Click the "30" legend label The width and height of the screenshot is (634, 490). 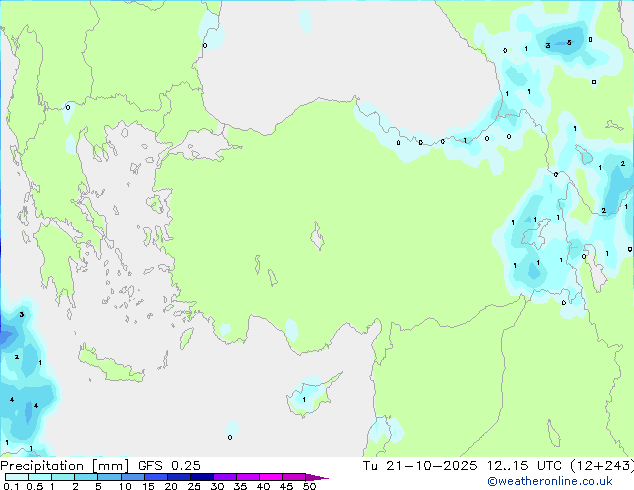pos(217,486)
